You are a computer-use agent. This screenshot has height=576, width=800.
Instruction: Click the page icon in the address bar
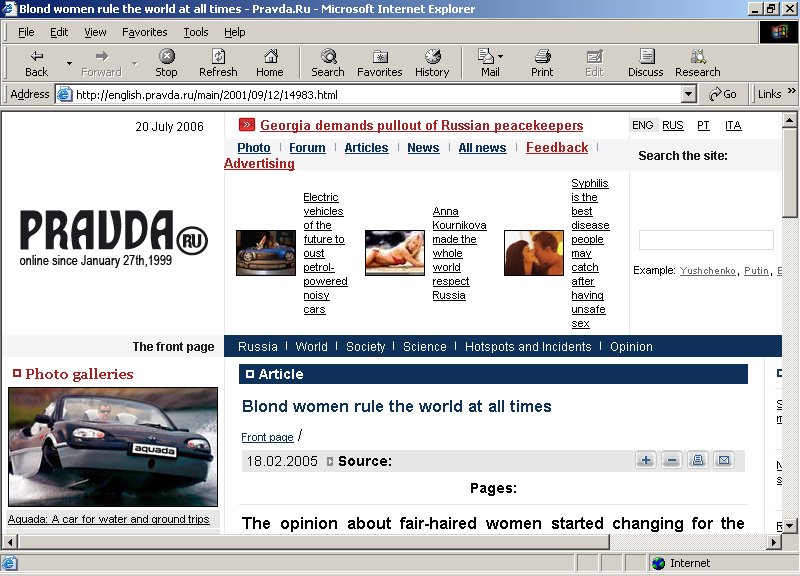click(65, 94)
